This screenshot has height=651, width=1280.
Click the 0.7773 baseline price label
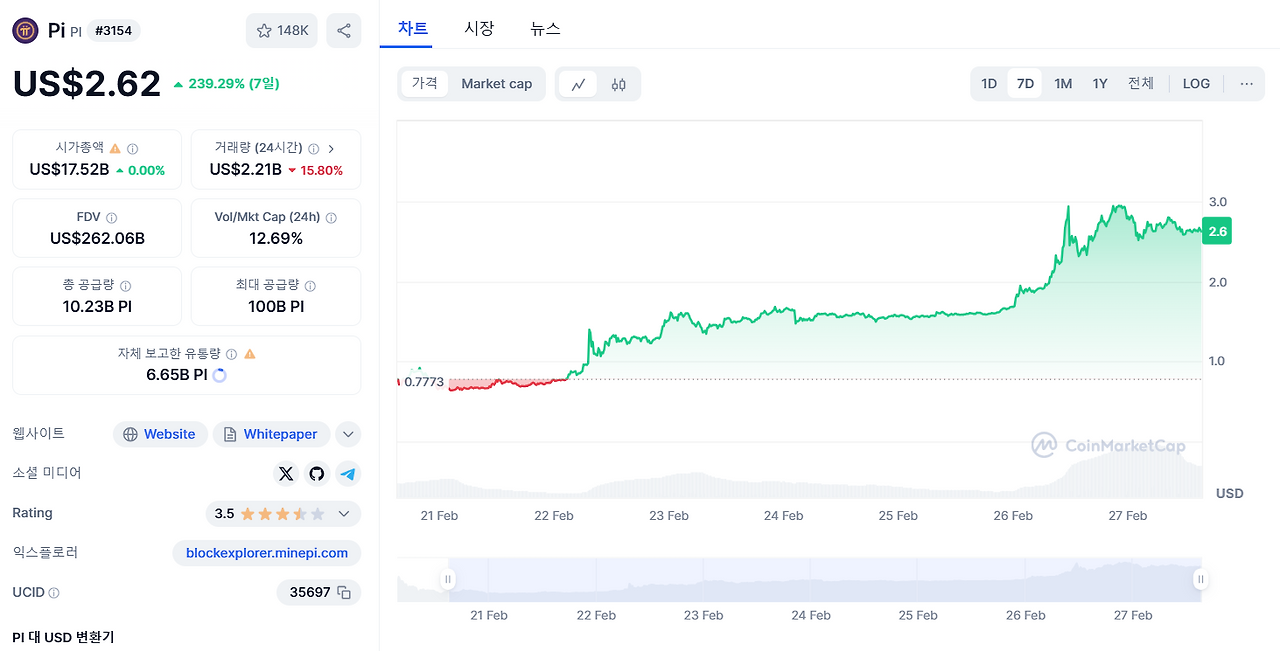[x=424, y=382]
